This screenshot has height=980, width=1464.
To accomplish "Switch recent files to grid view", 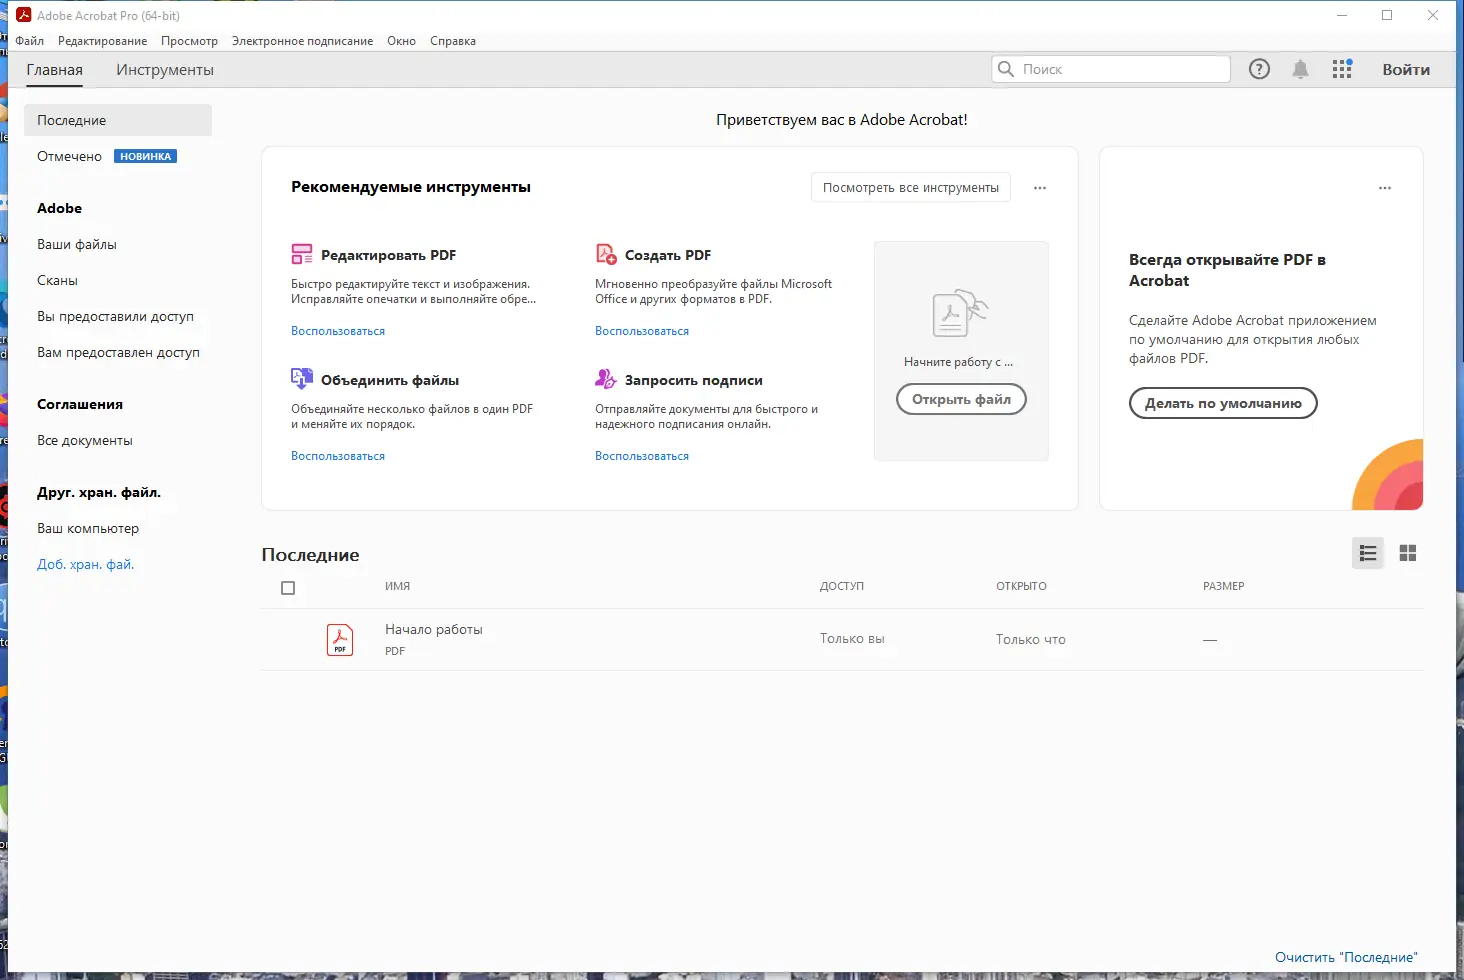I will pos(1408,553).
